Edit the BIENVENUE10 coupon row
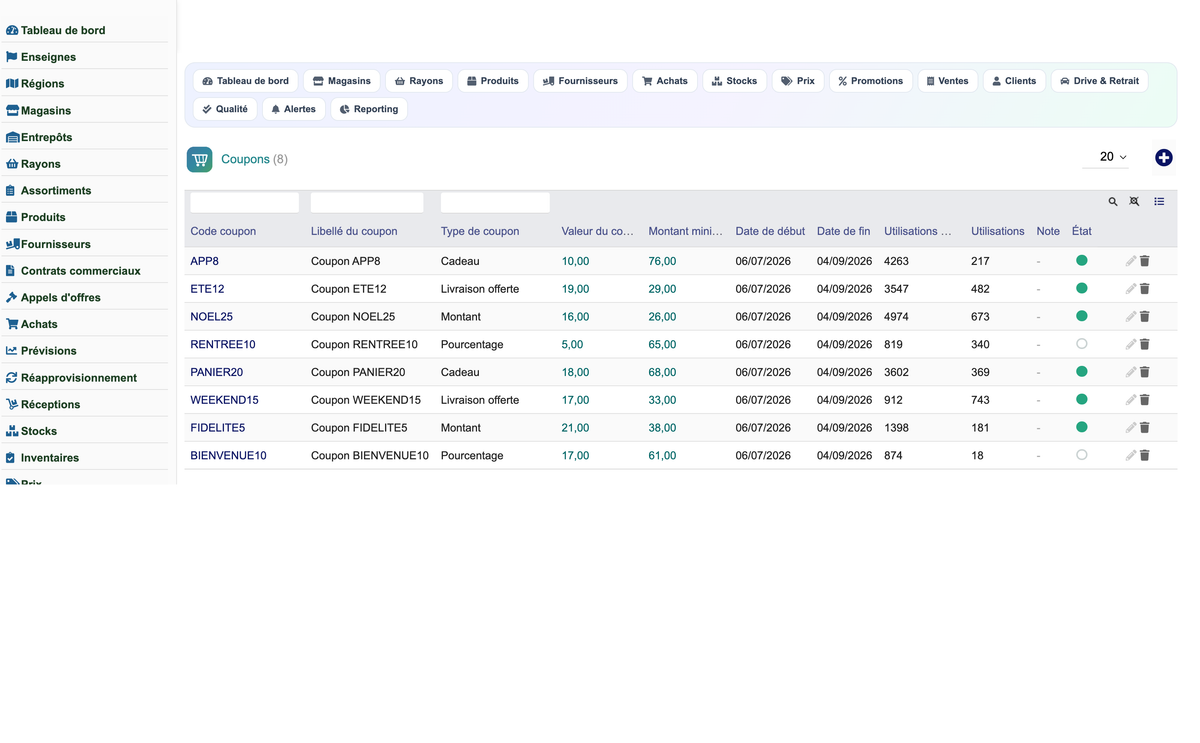This screenshot has height=743, width=1200. pos(1131,456)
